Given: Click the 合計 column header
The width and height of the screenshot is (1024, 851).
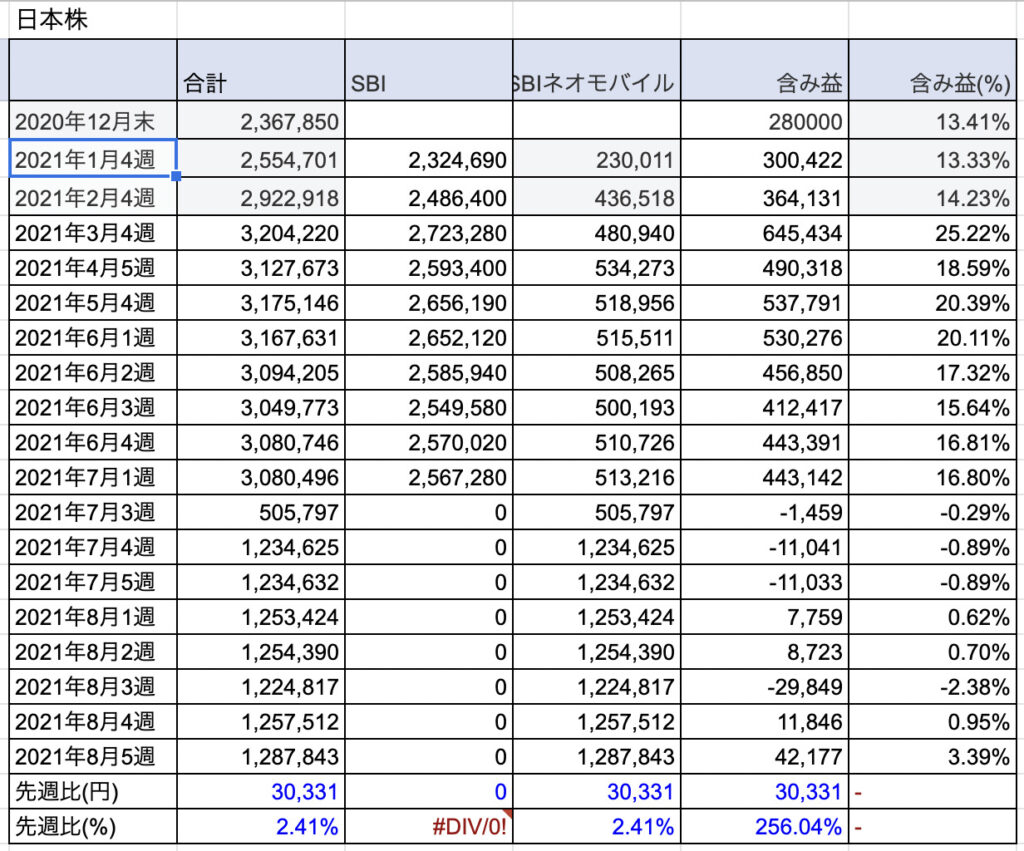Looking at the screenshot, I should (x=261, y=70).
